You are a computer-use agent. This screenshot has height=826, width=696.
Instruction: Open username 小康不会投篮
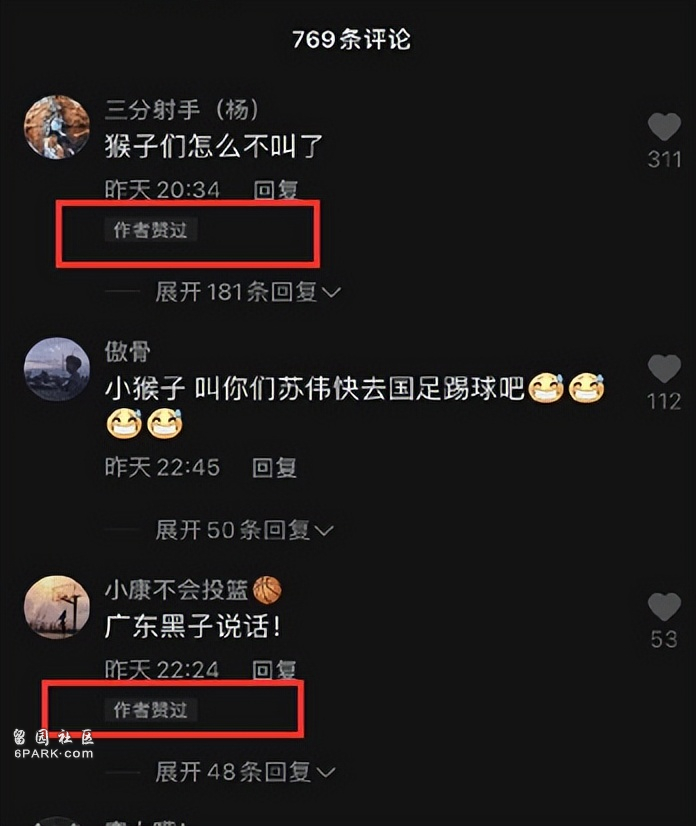[x=176, y=590]
